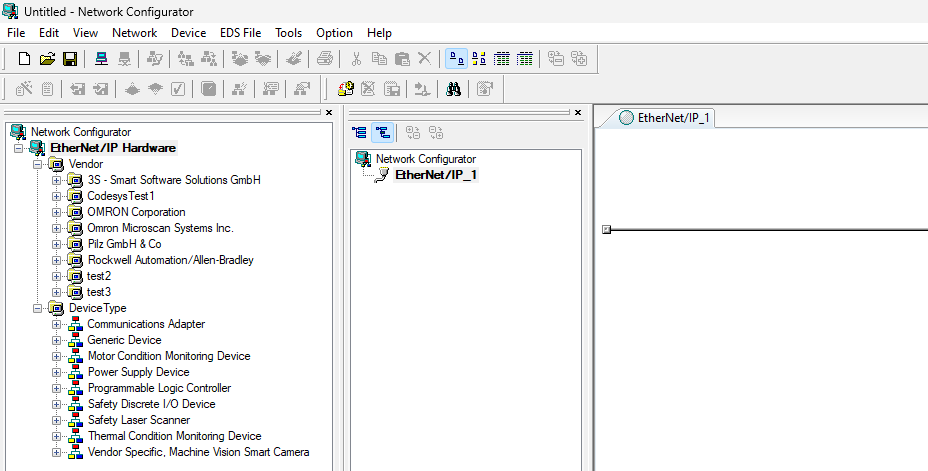The width and height of the screenshot is (928, 471).
Task: Open the File menu
Action: [x=16, y=33]
